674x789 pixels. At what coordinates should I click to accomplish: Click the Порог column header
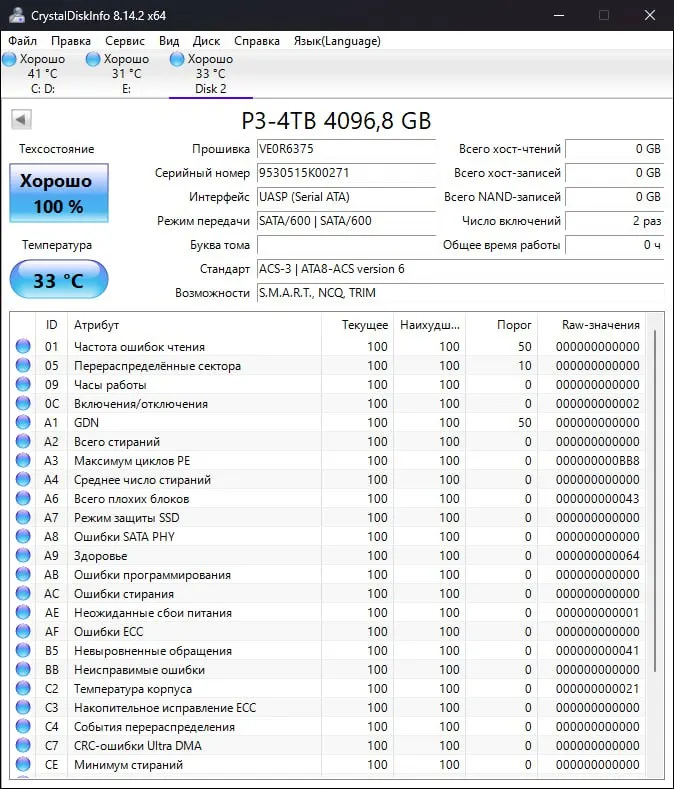point(501,325)
